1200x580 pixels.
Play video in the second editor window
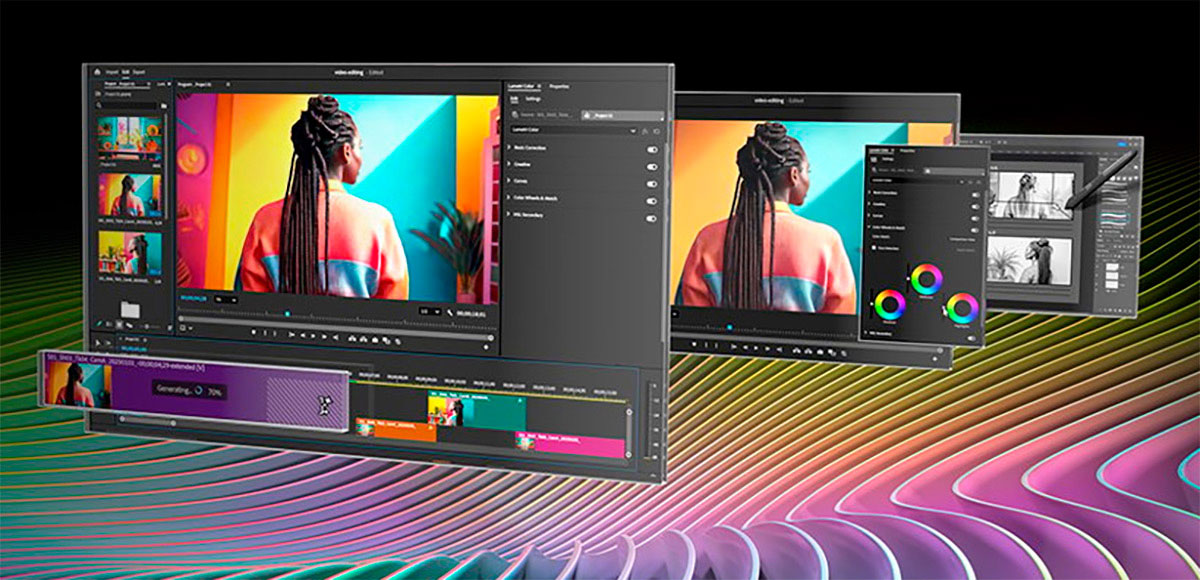tap(756, 348)
